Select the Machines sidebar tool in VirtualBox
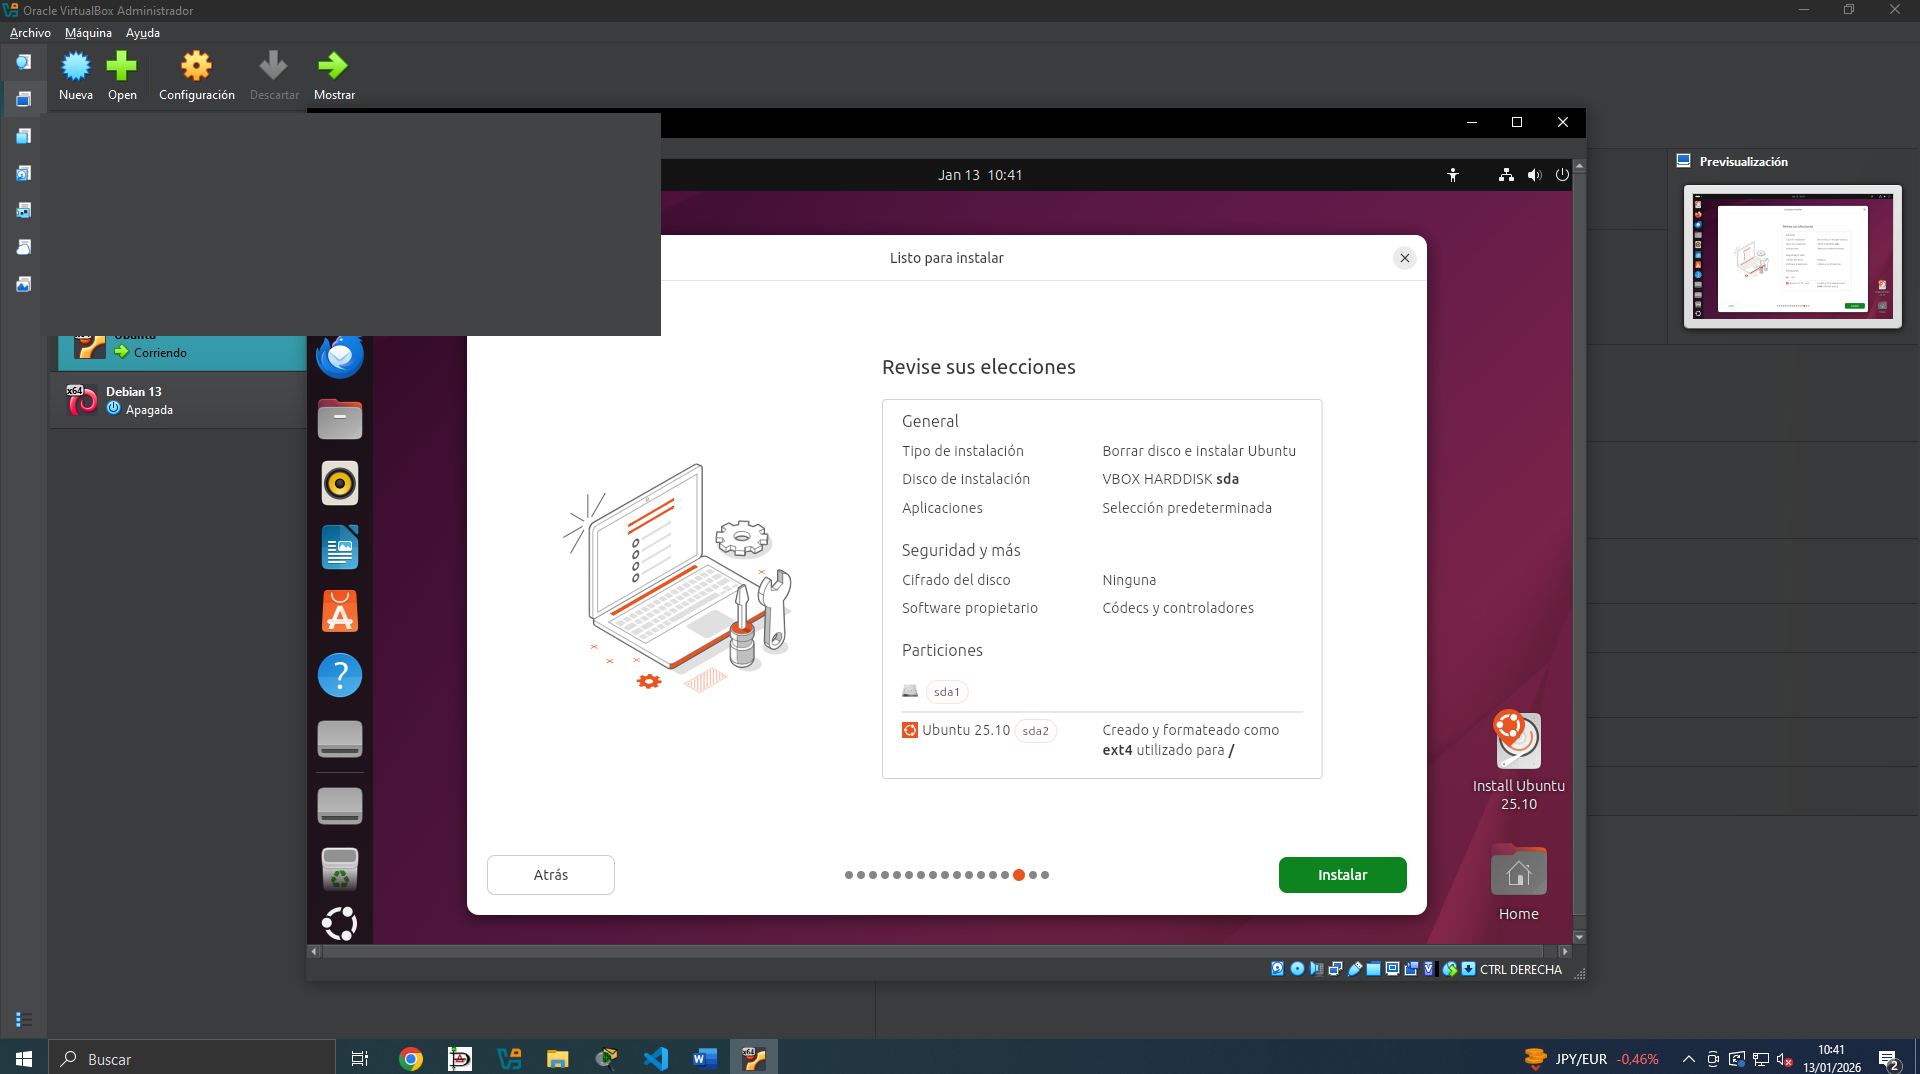This screenshot has width=1920, height=1074. (x=23, y=99)
